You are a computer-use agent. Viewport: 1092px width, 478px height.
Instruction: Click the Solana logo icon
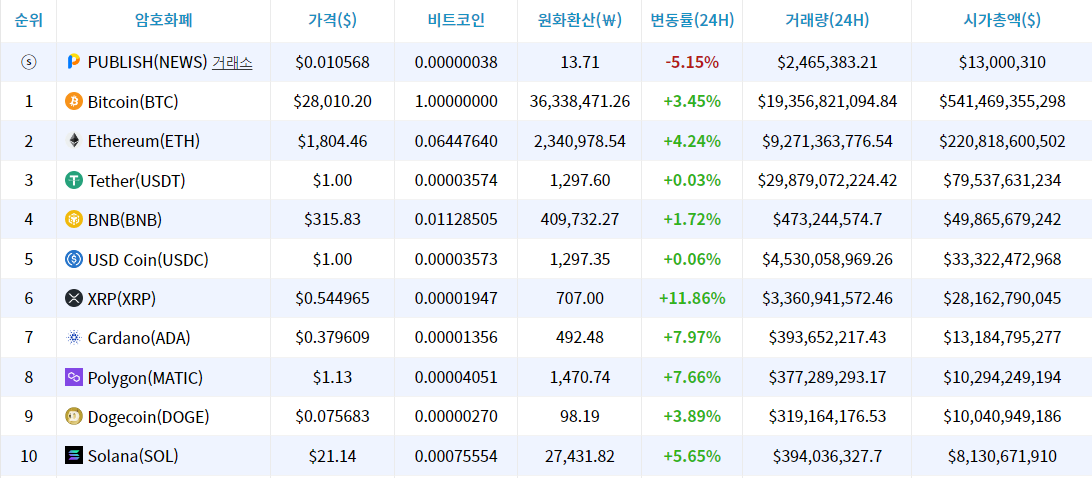click(x=73, y=456)
